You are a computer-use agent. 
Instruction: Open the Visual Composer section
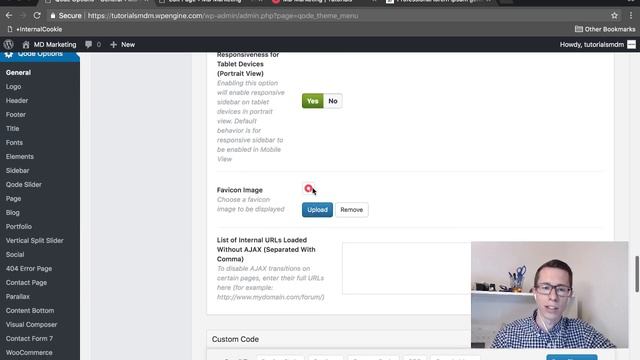(31, 324)
